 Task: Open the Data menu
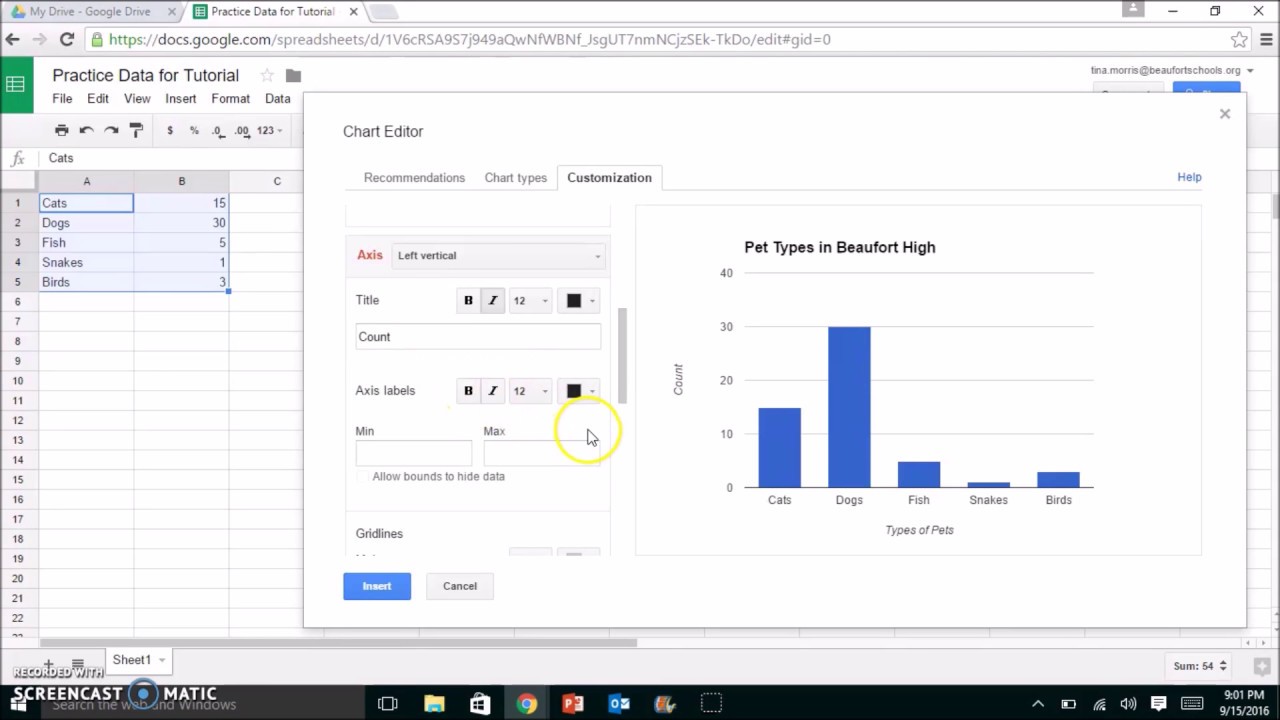[x=278, y=99]
